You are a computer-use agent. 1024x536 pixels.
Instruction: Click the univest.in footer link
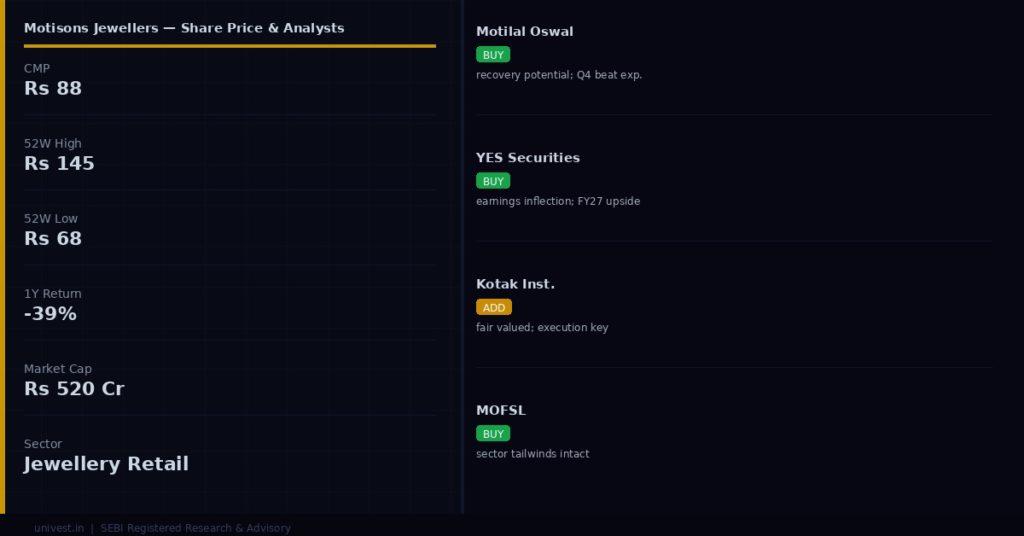coord(59,528)
